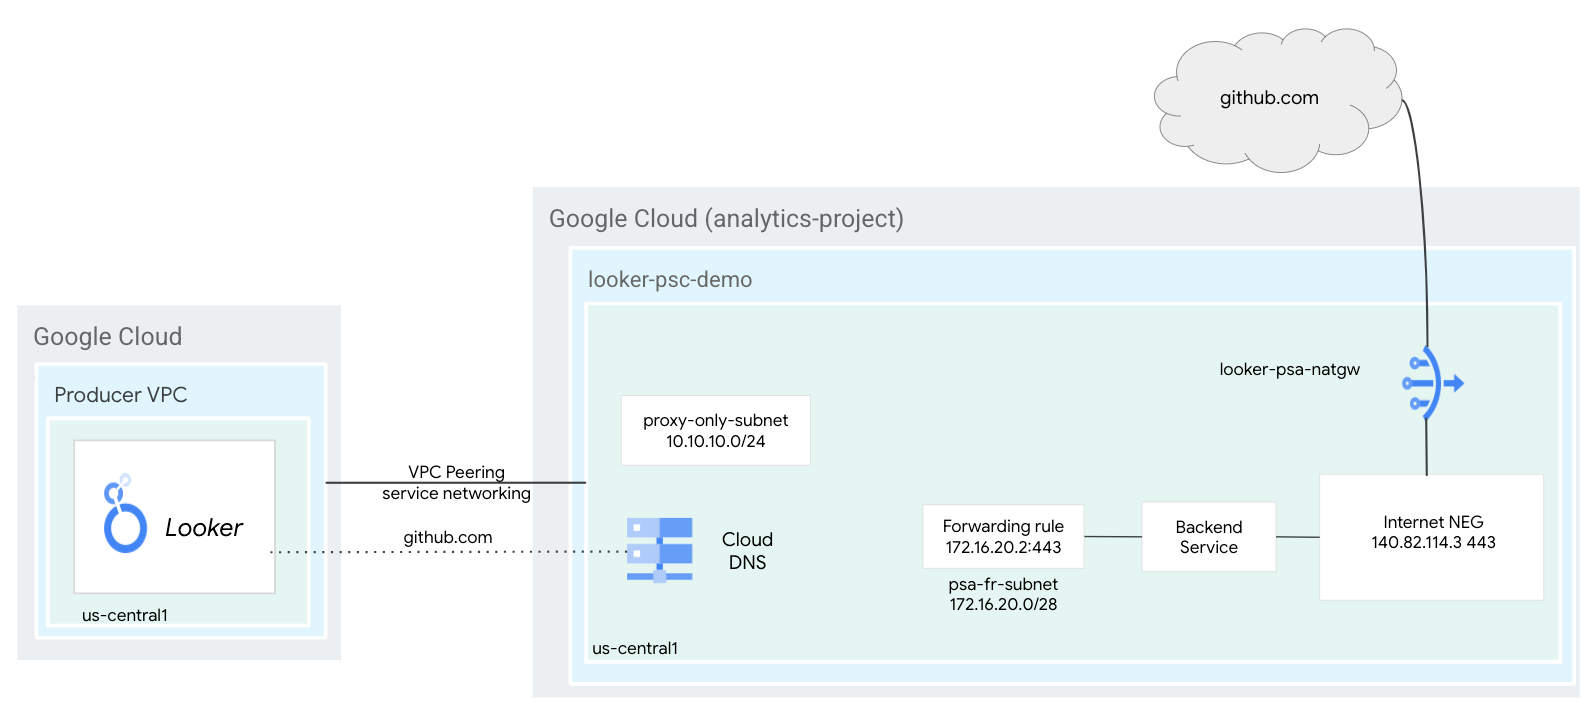This screenshot has height=708, width=1584.
Task: Select the psa-fr-subnet label
Action: click(x=1003, y=594)
